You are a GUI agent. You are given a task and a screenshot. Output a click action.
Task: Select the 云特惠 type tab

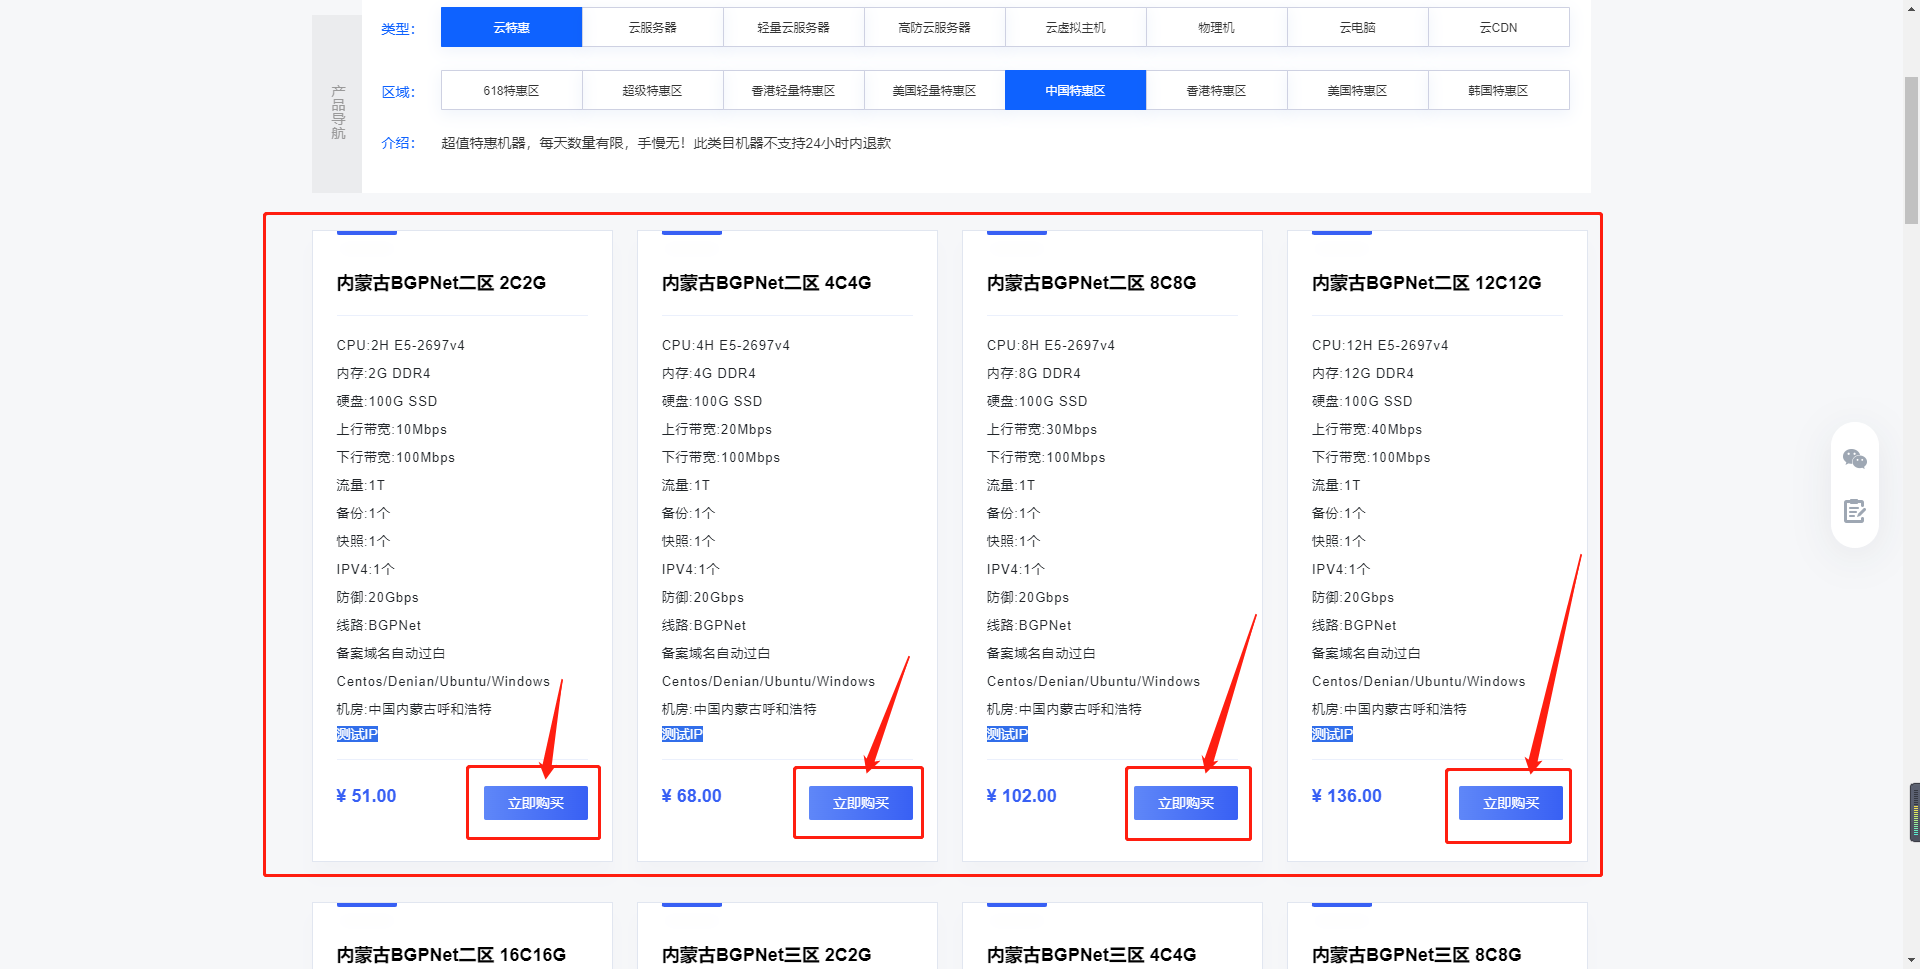[x=511, y=27]
